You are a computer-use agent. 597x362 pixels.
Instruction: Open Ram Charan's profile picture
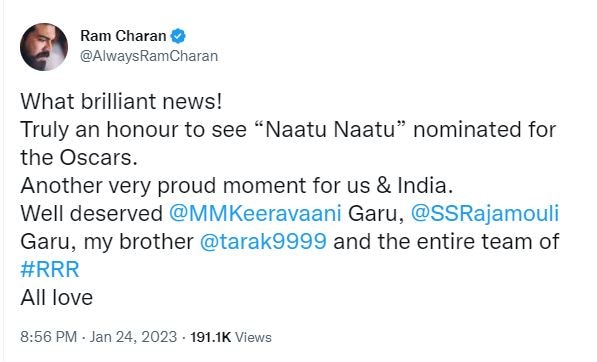44,47
